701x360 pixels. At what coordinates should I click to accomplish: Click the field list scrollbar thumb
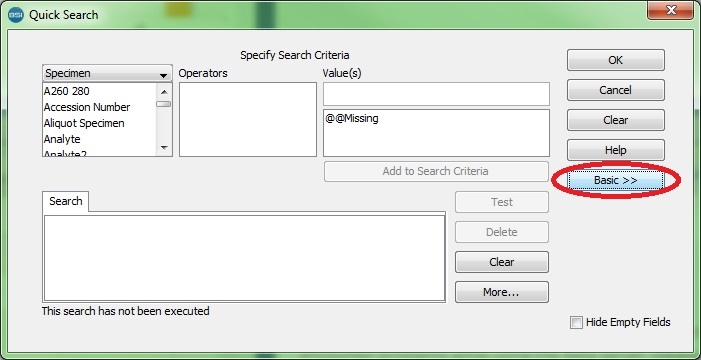[164, 104]
